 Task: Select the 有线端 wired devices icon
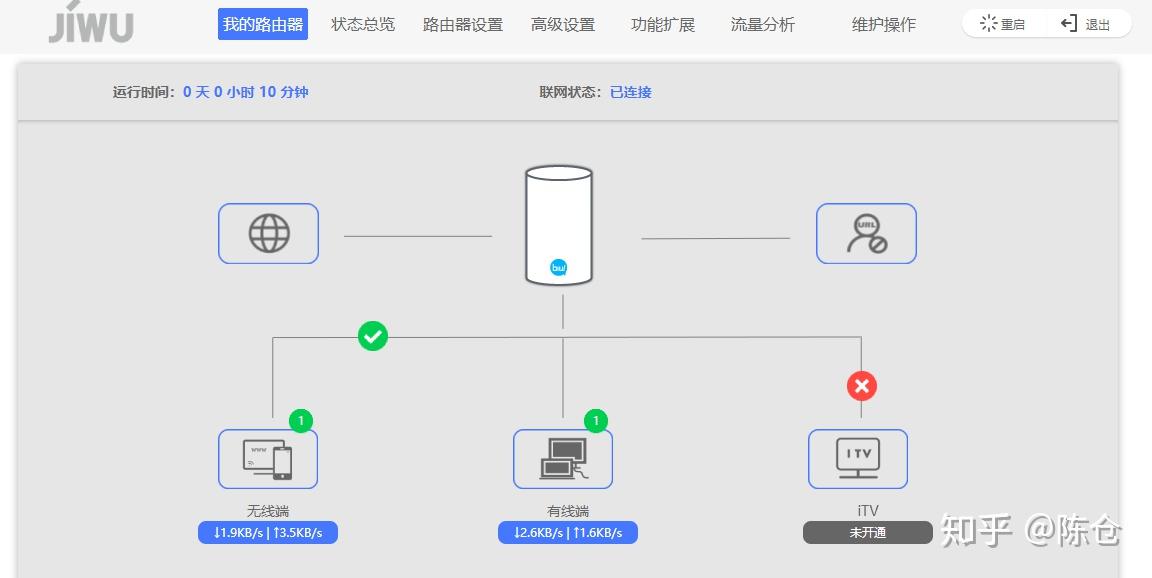click(562, 458)
